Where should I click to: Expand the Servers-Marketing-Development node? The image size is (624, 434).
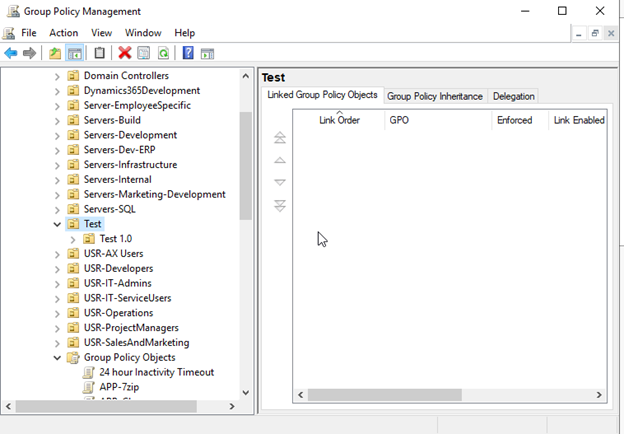[57, 195]
